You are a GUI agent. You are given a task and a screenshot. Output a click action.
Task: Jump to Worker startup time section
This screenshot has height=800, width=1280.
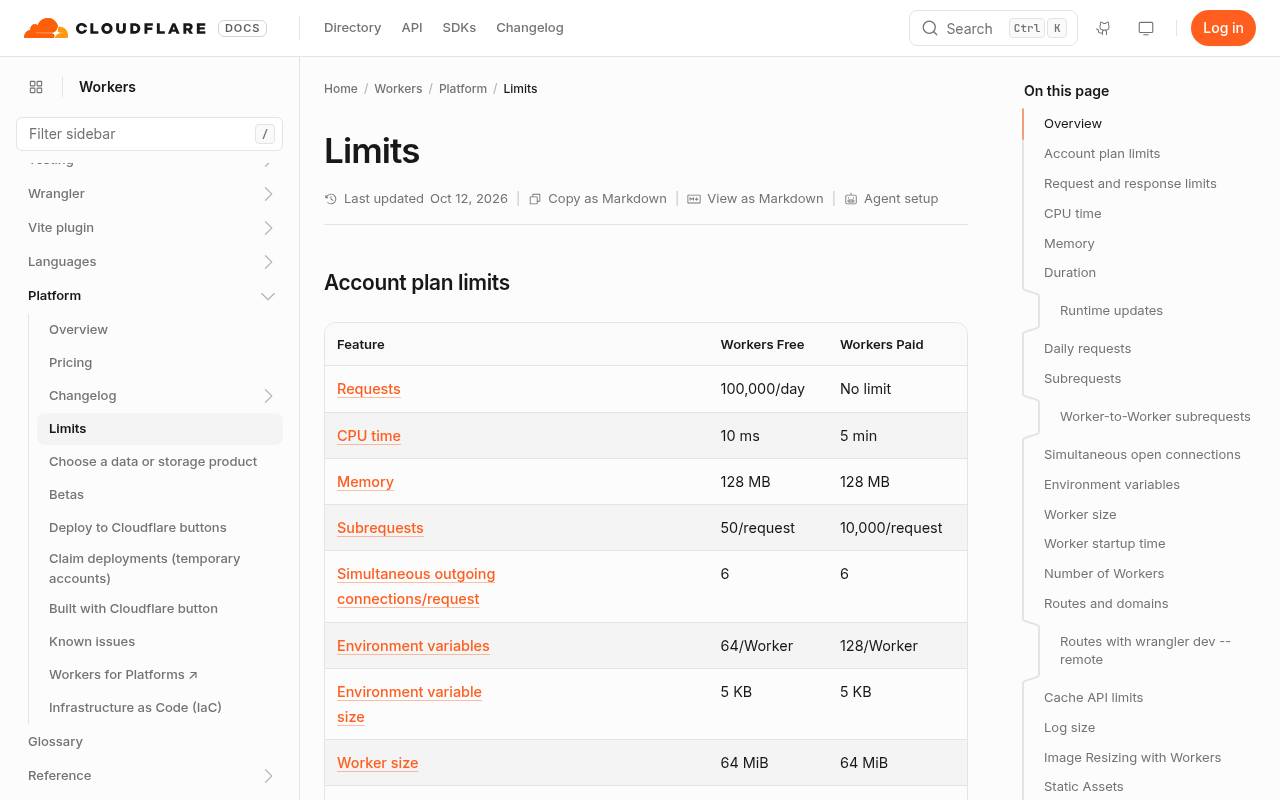pyautogui.click(x=1104, y=544)
